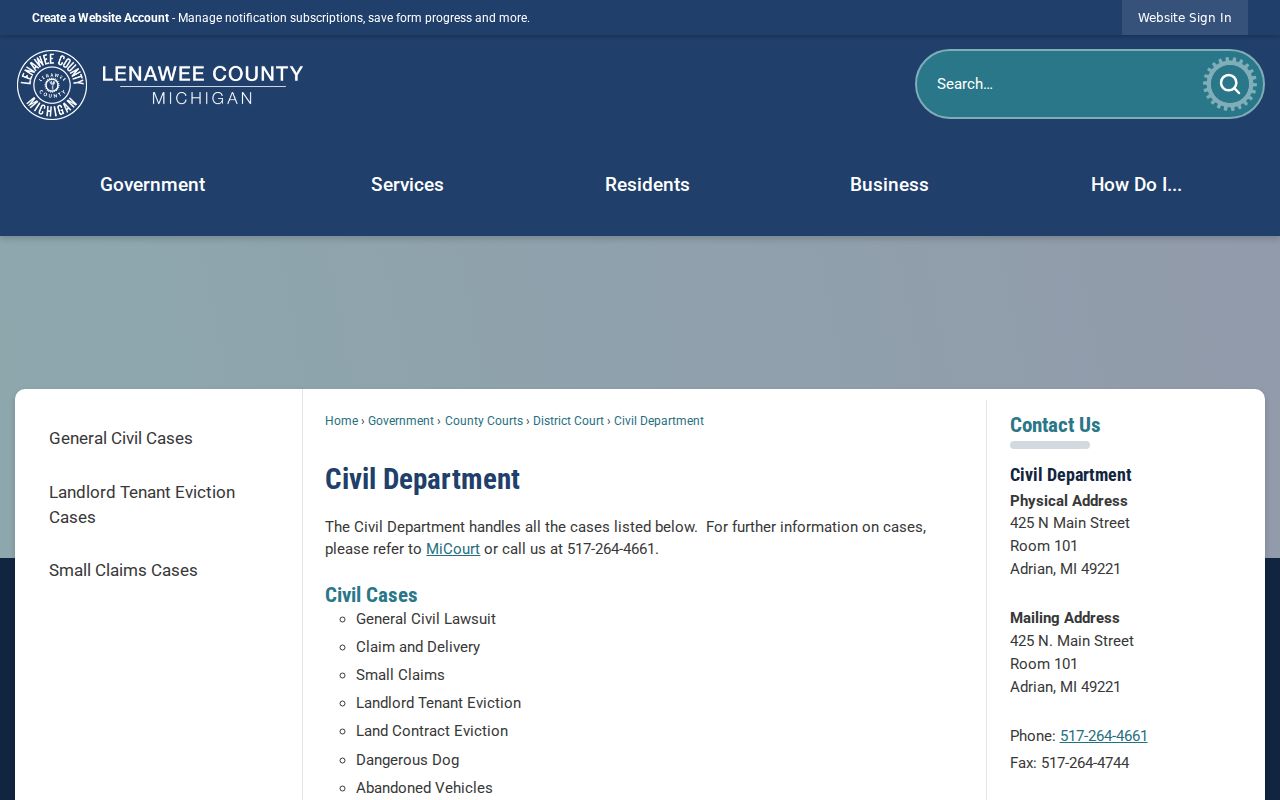Screen dimensions: 1280x800
Task: Click the Website Sign In button
Action: click(1184, 17)
